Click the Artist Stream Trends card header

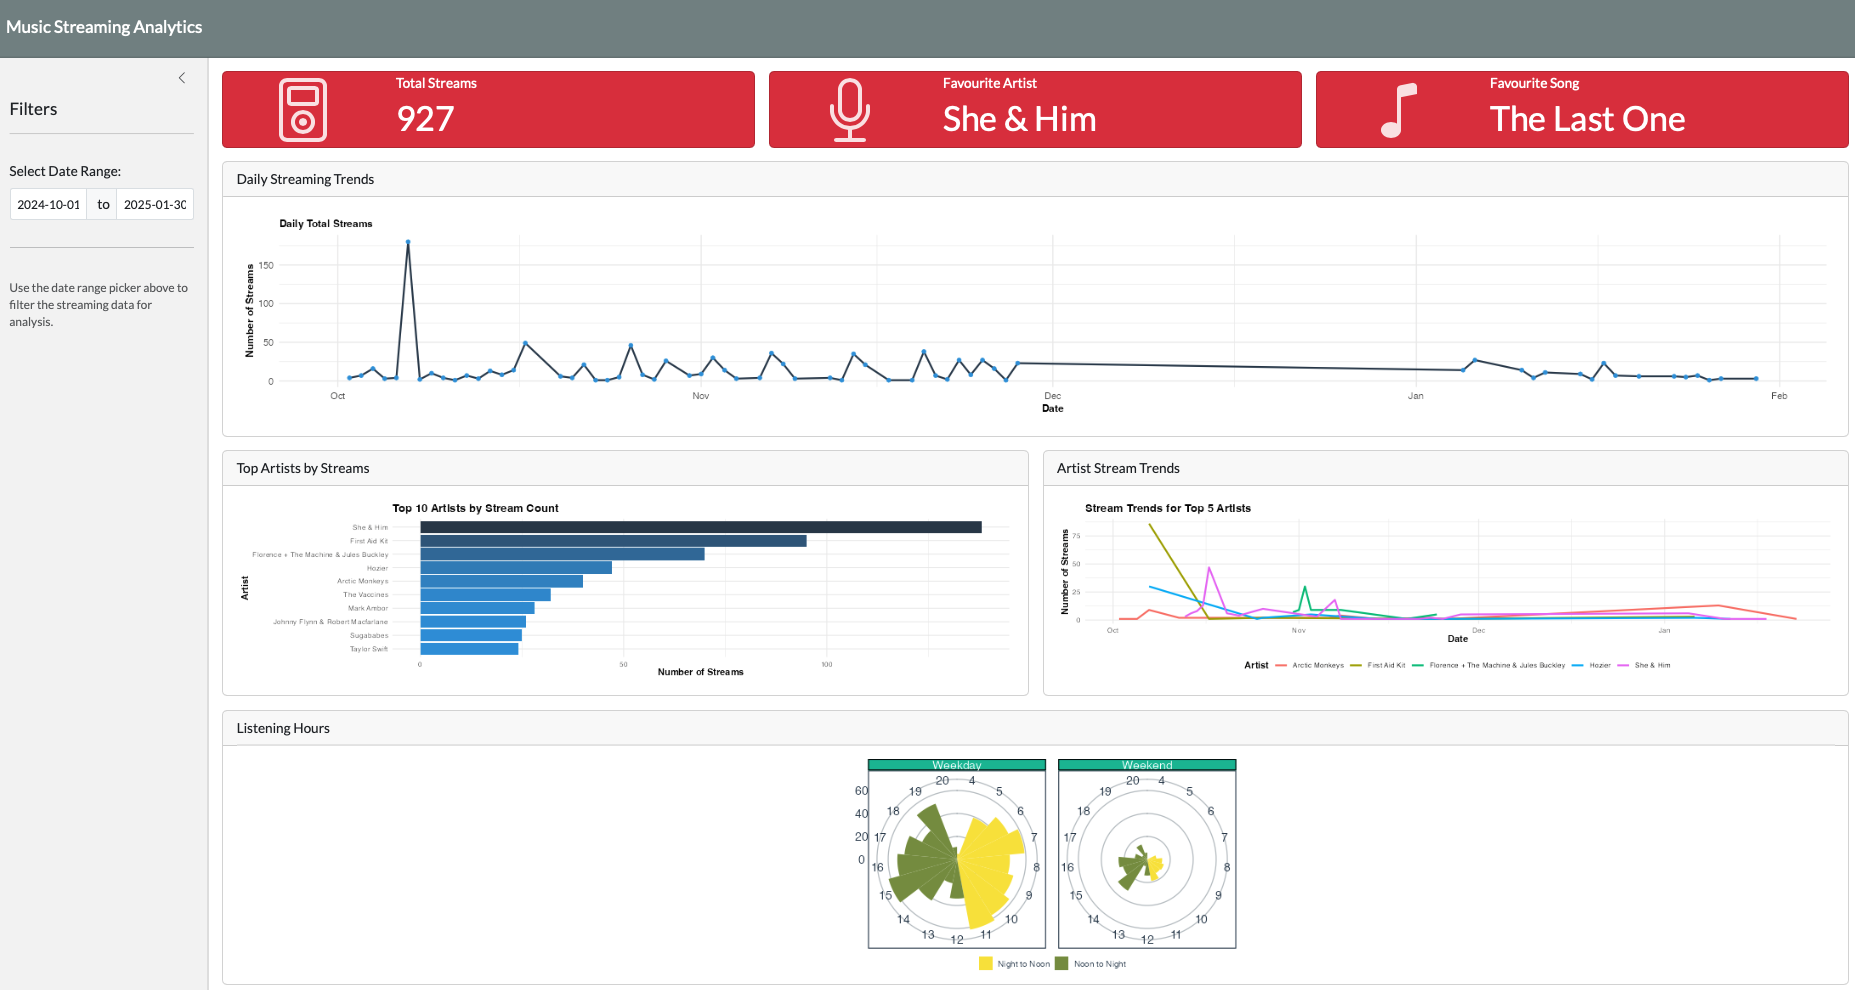[x=1445, y=469]
